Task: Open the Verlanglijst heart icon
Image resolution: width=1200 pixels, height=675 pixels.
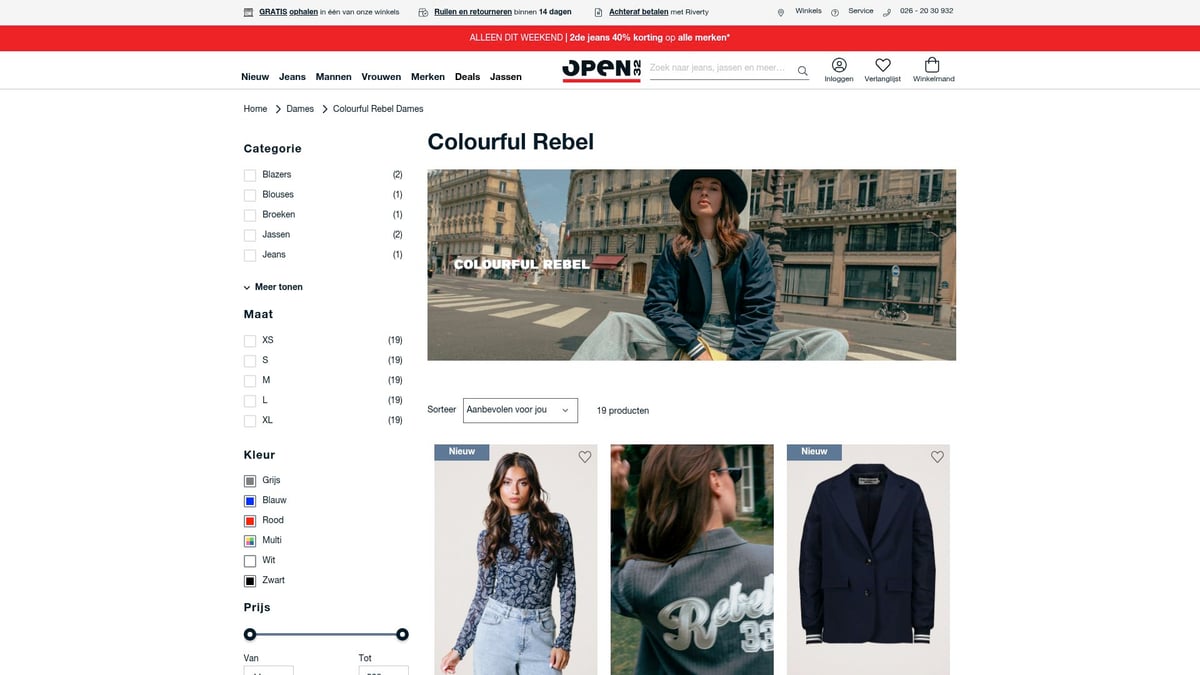Action: click(x=883, y=65)
